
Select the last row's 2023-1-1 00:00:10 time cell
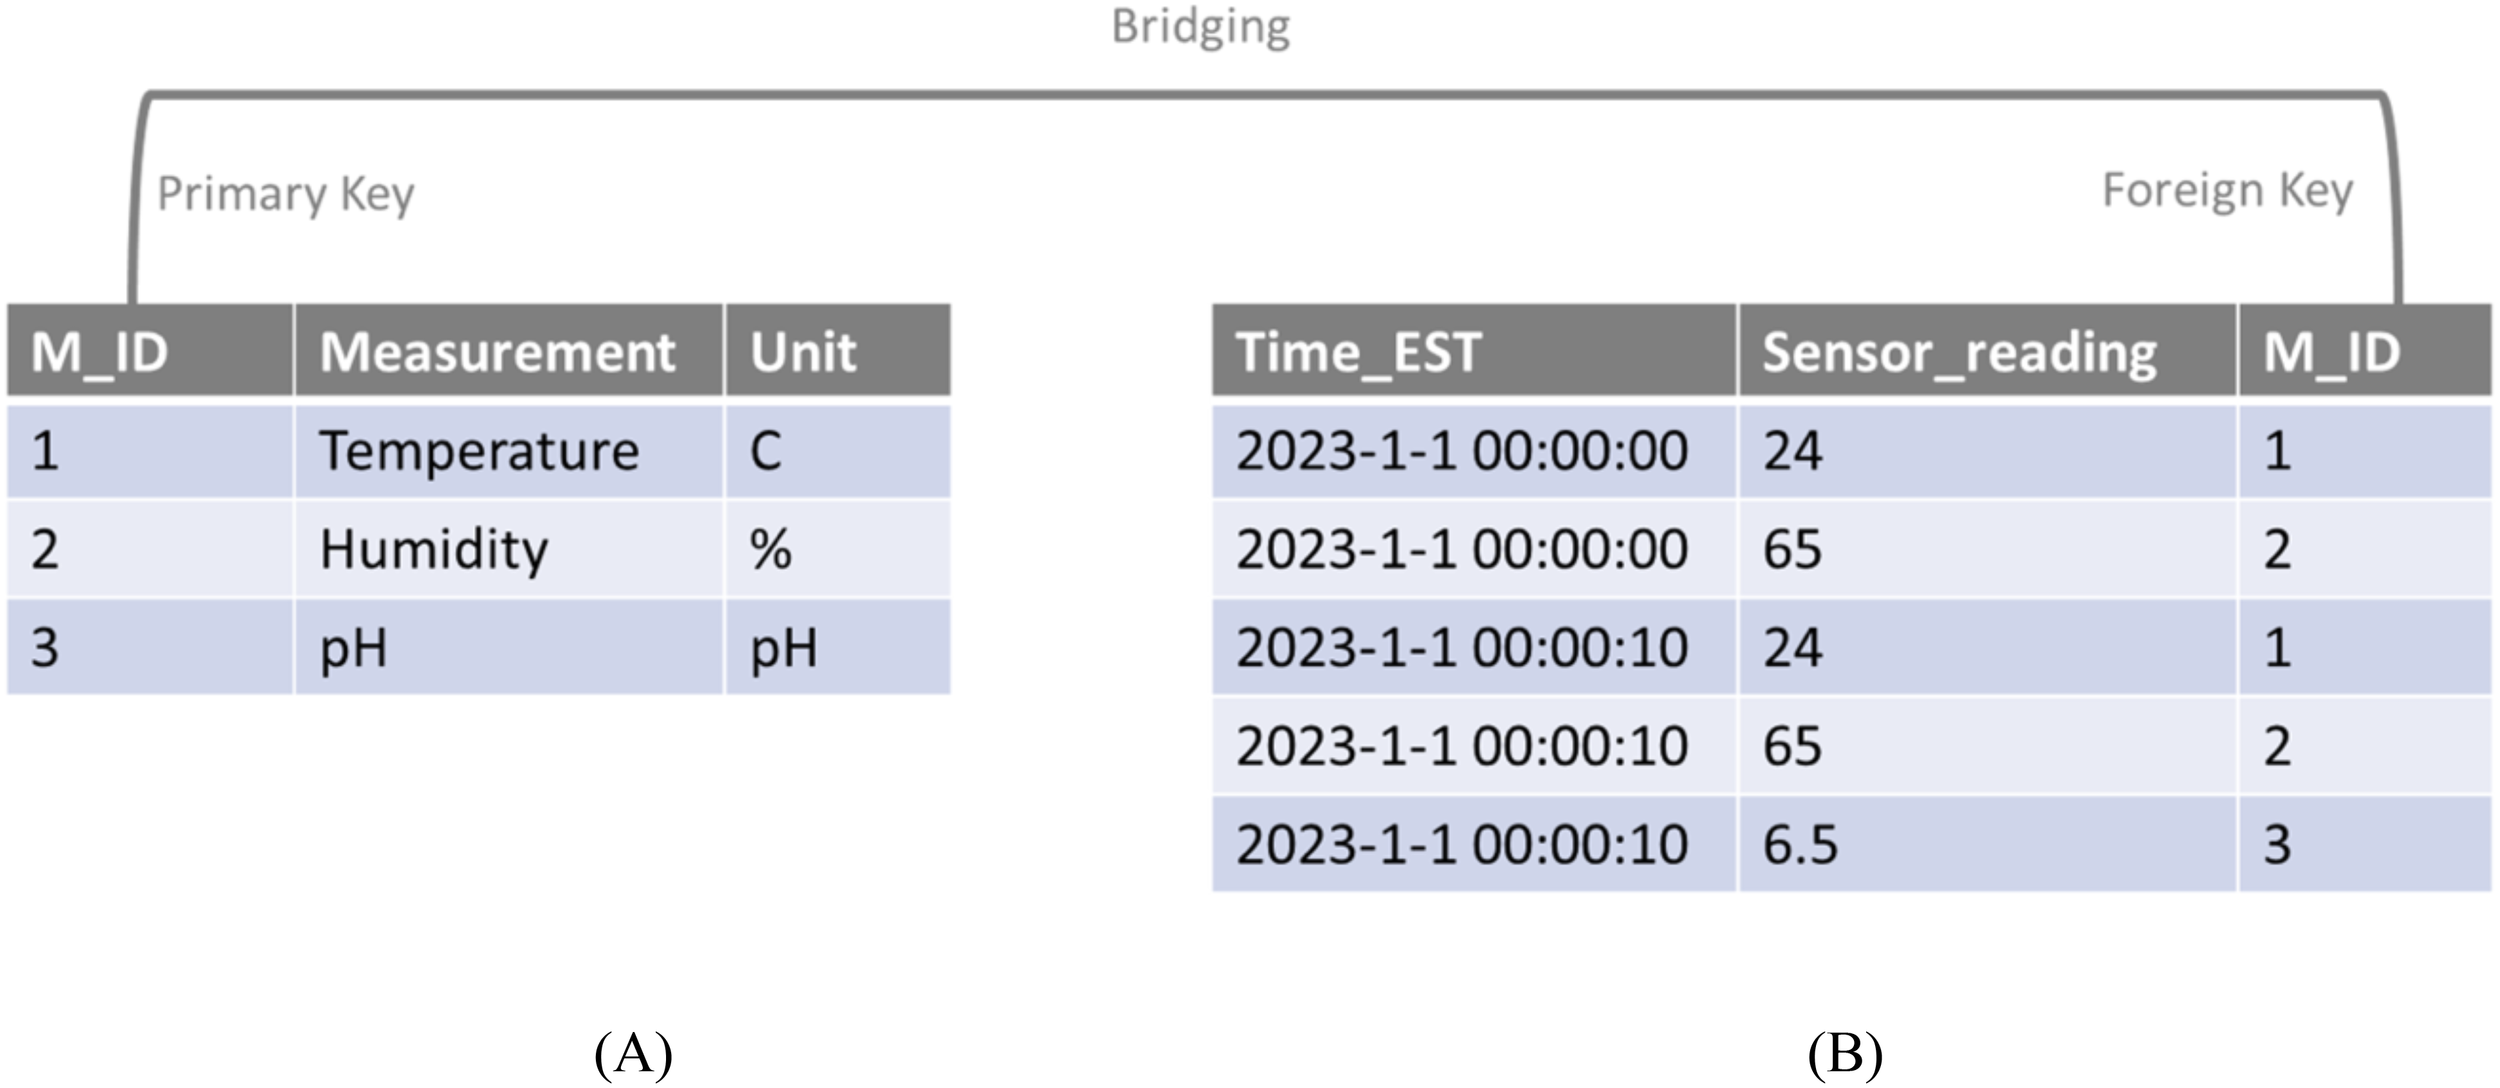(x=1462, y=845)
